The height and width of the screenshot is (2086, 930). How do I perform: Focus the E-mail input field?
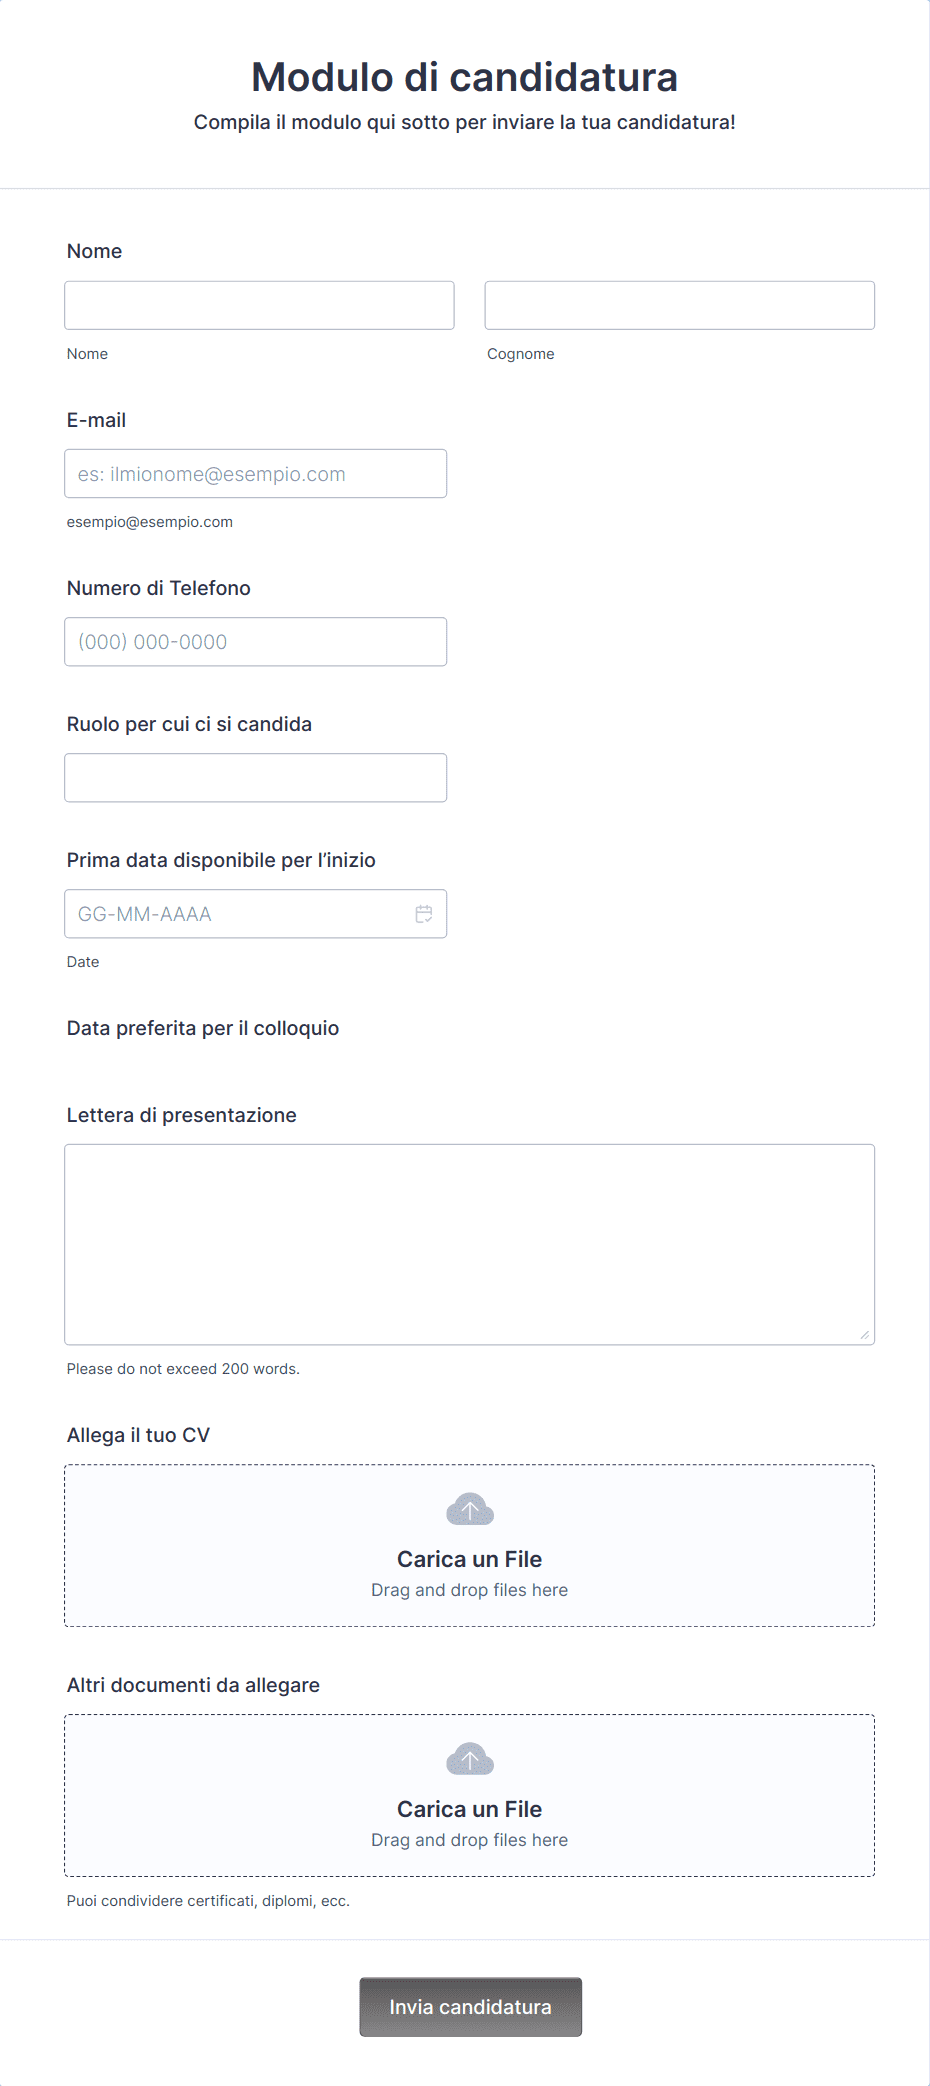[255, 474]
